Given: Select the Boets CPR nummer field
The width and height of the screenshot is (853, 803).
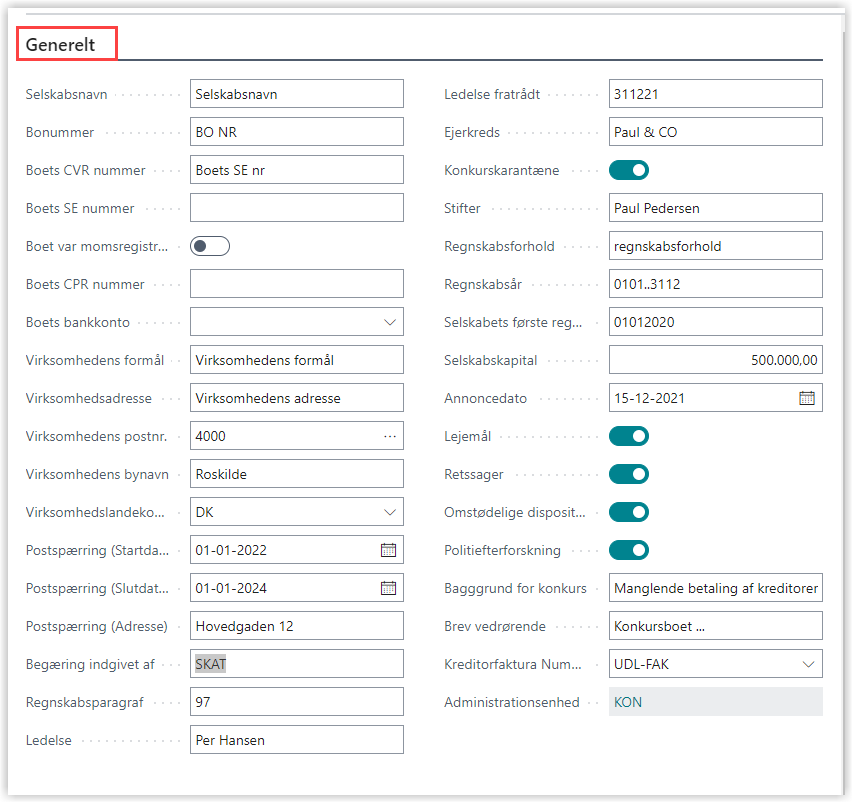Looking at the screenshot, I should pyautogui.click(x=296, y=284).
